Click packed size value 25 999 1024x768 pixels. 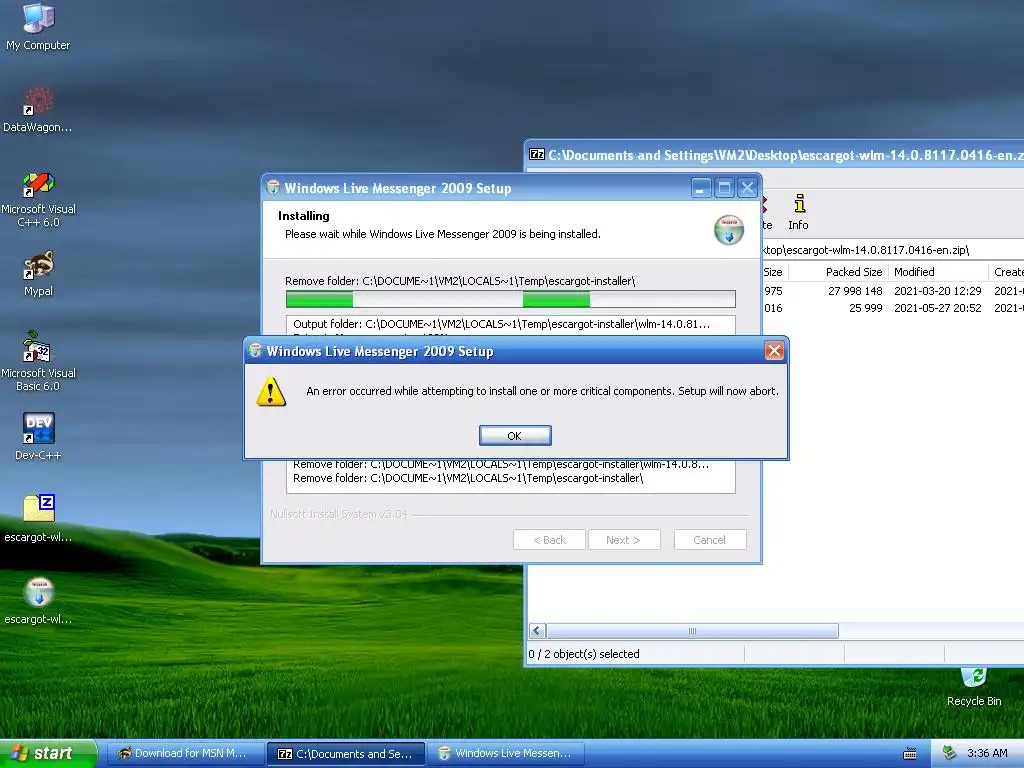click(865, 308)
